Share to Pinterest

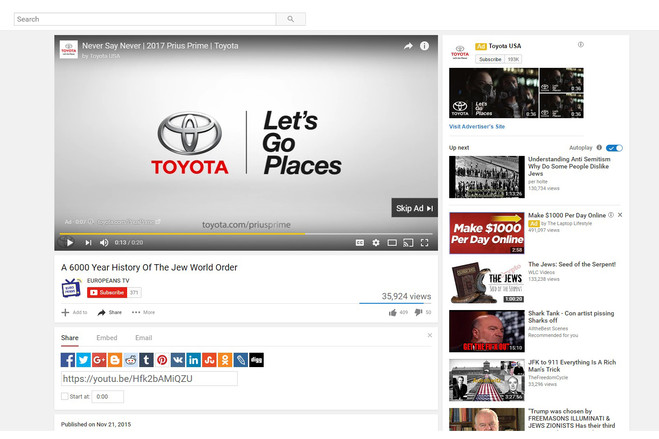coord(162,360)
